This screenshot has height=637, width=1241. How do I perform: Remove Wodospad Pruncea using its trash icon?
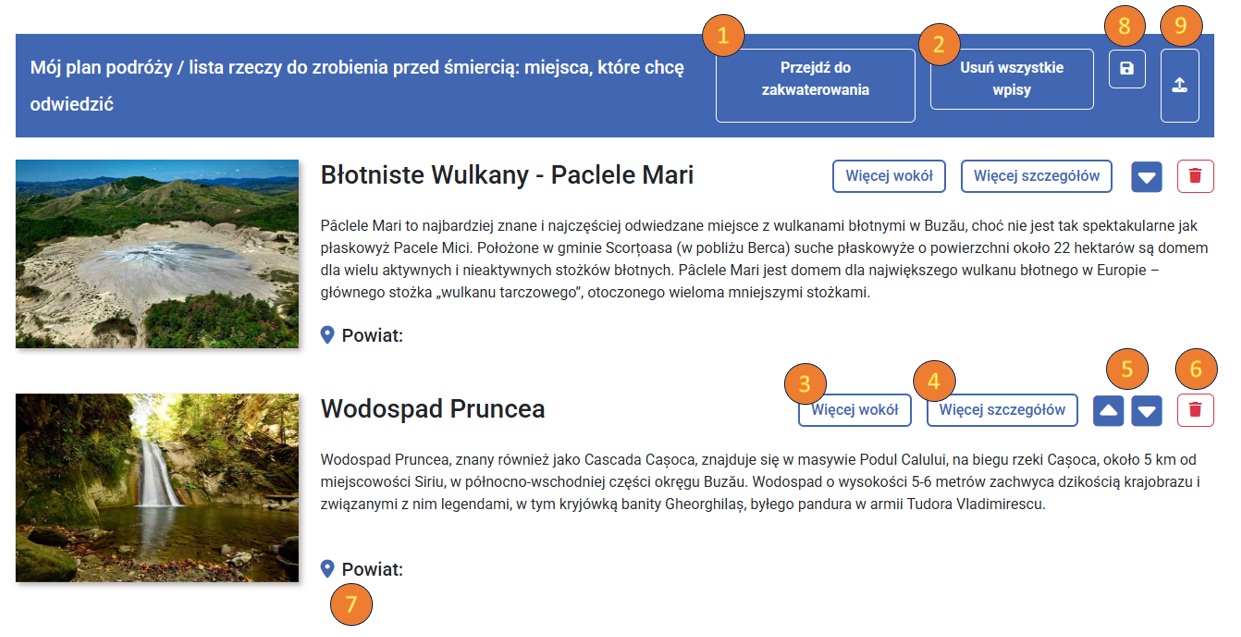pos(1195,409)
